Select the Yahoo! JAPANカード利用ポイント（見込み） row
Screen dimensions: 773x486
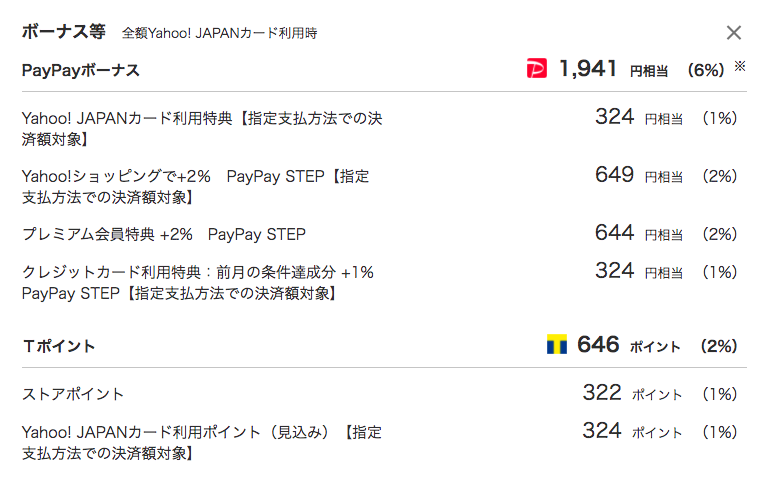[202, 443]
